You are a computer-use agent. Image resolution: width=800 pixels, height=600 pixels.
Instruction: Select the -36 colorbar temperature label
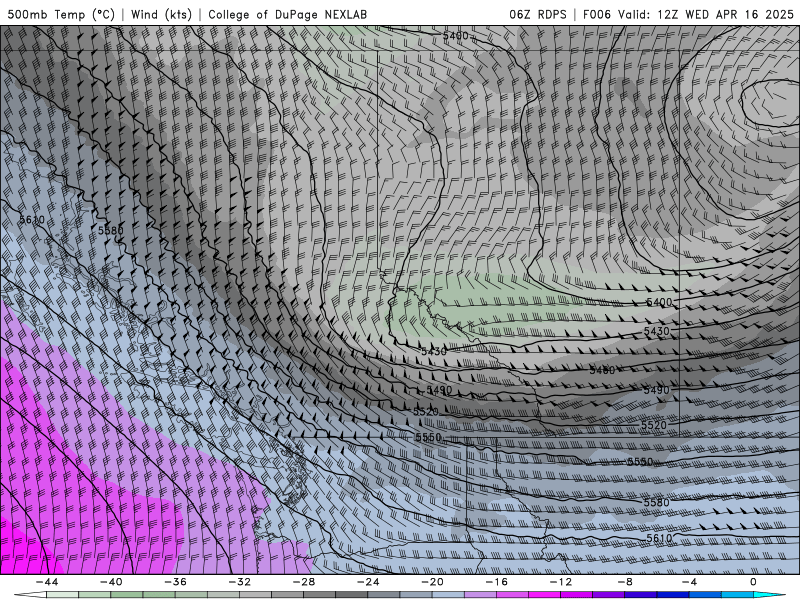pyautogui.click(x=175, y=582)
